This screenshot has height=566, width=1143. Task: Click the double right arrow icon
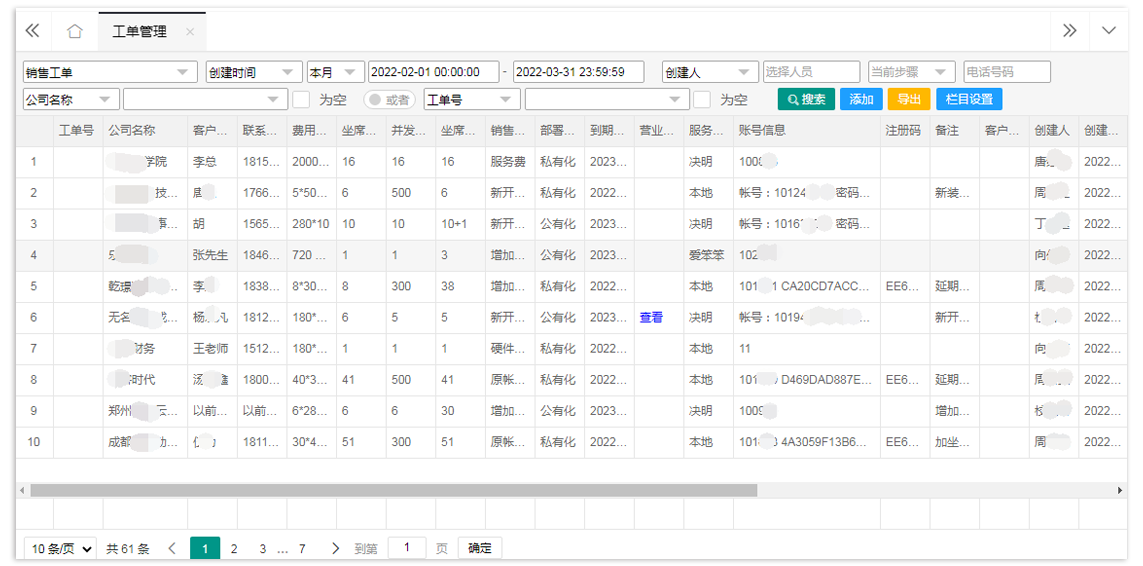click(1069, 31)
